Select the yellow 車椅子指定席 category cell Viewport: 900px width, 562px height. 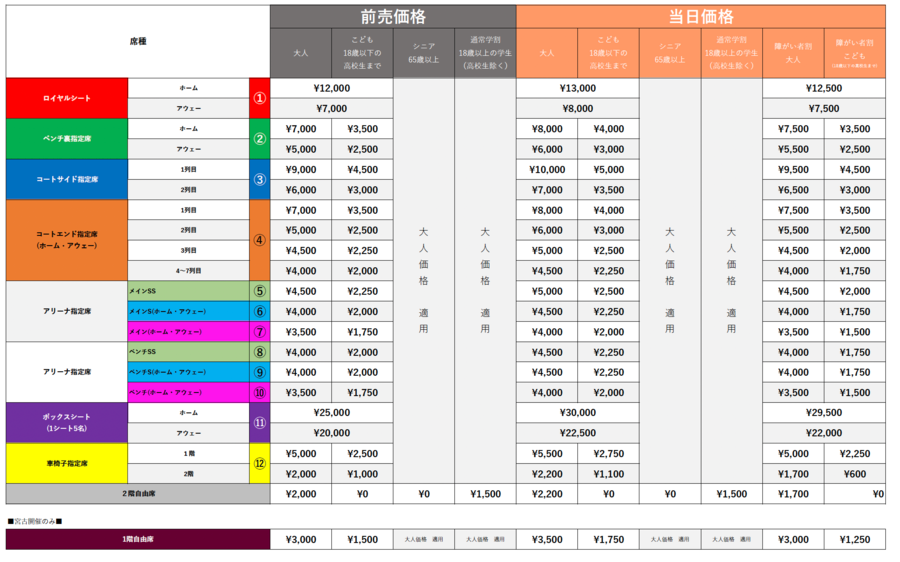point(67,464)
